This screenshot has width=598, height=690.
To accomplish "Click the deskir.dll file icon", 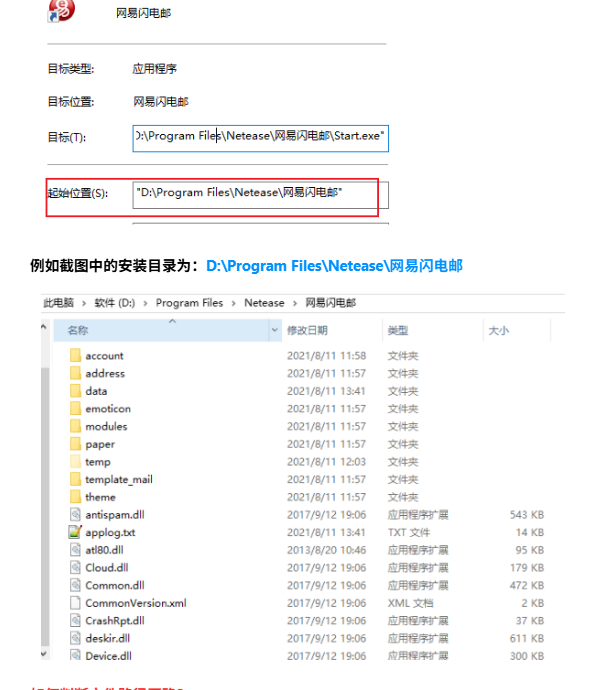I will (x=75, y=638).
